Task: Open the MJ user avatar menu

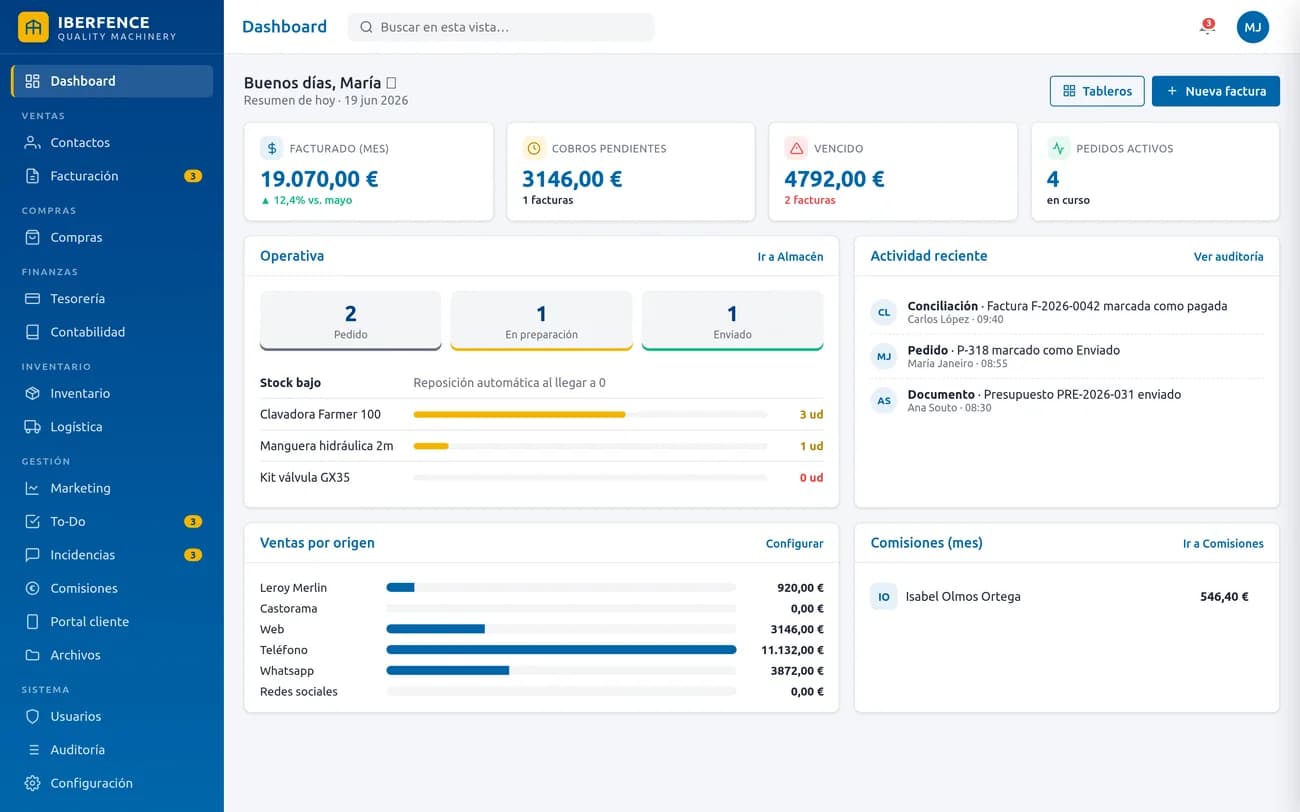Action: click(x=1253, y=27)
